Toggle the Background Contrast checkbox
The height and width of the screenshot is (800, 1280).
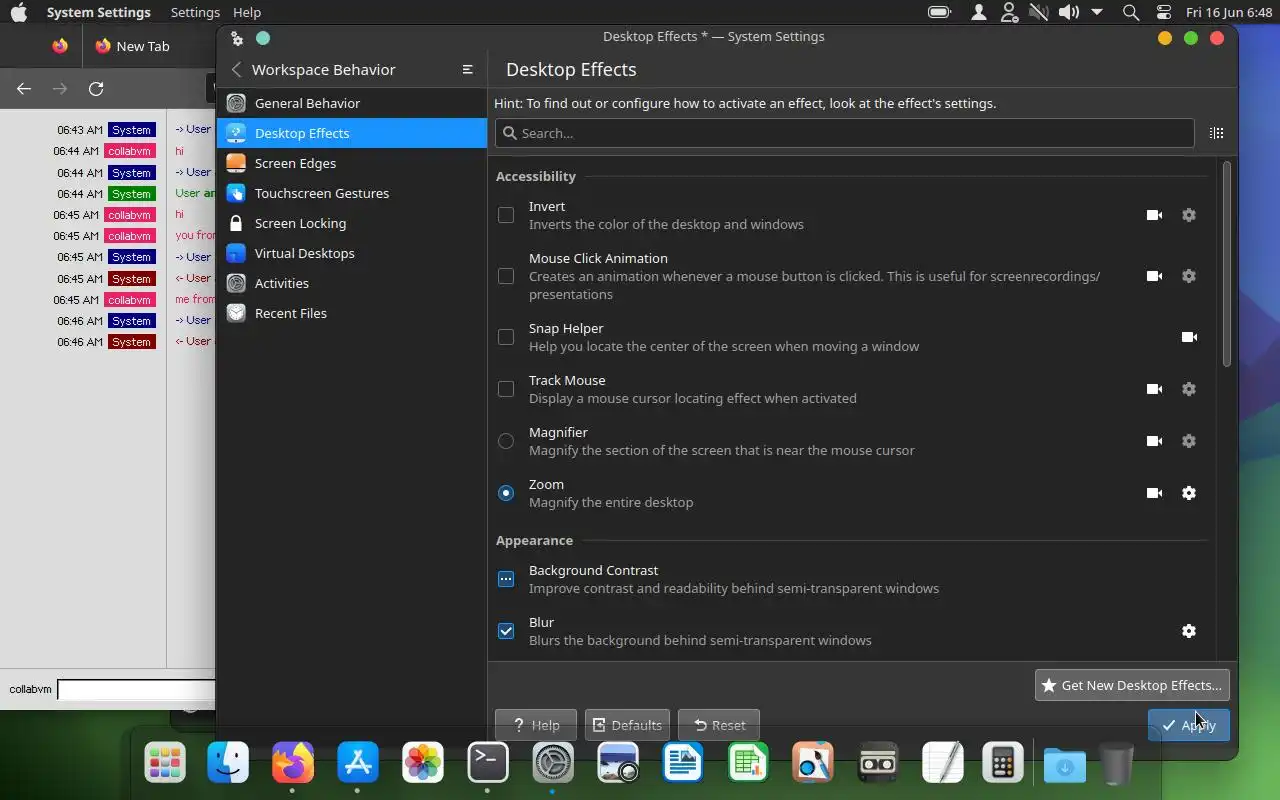pos(506,579)
